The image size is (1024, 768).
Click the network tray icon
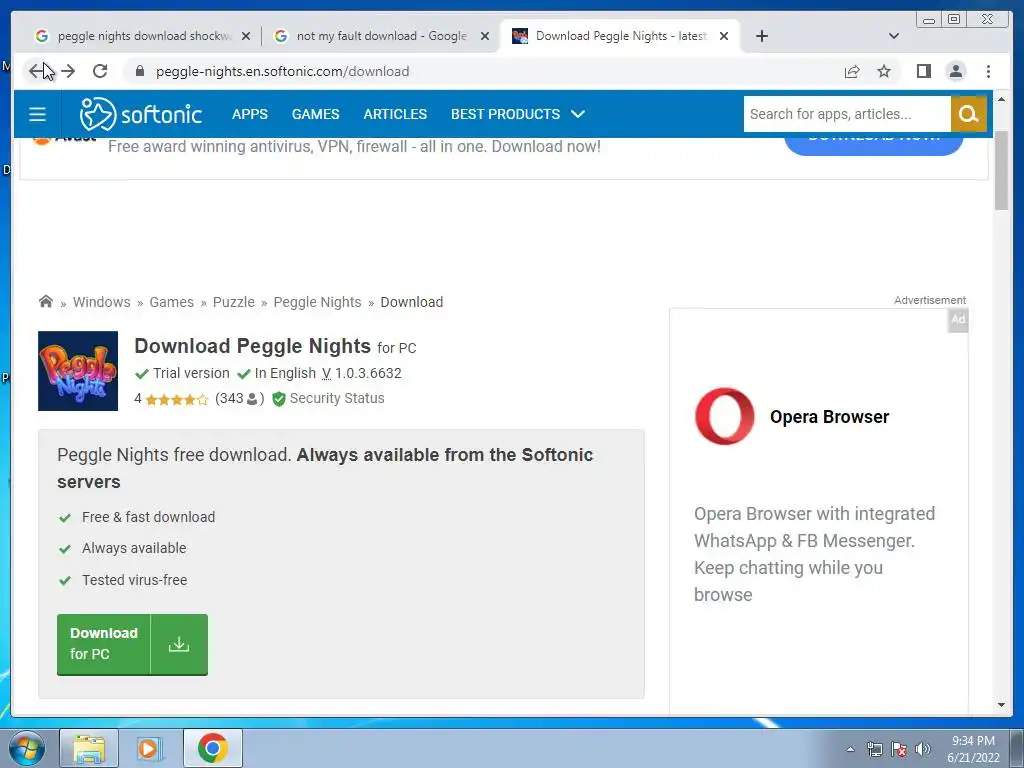click(x=874, y=749)
